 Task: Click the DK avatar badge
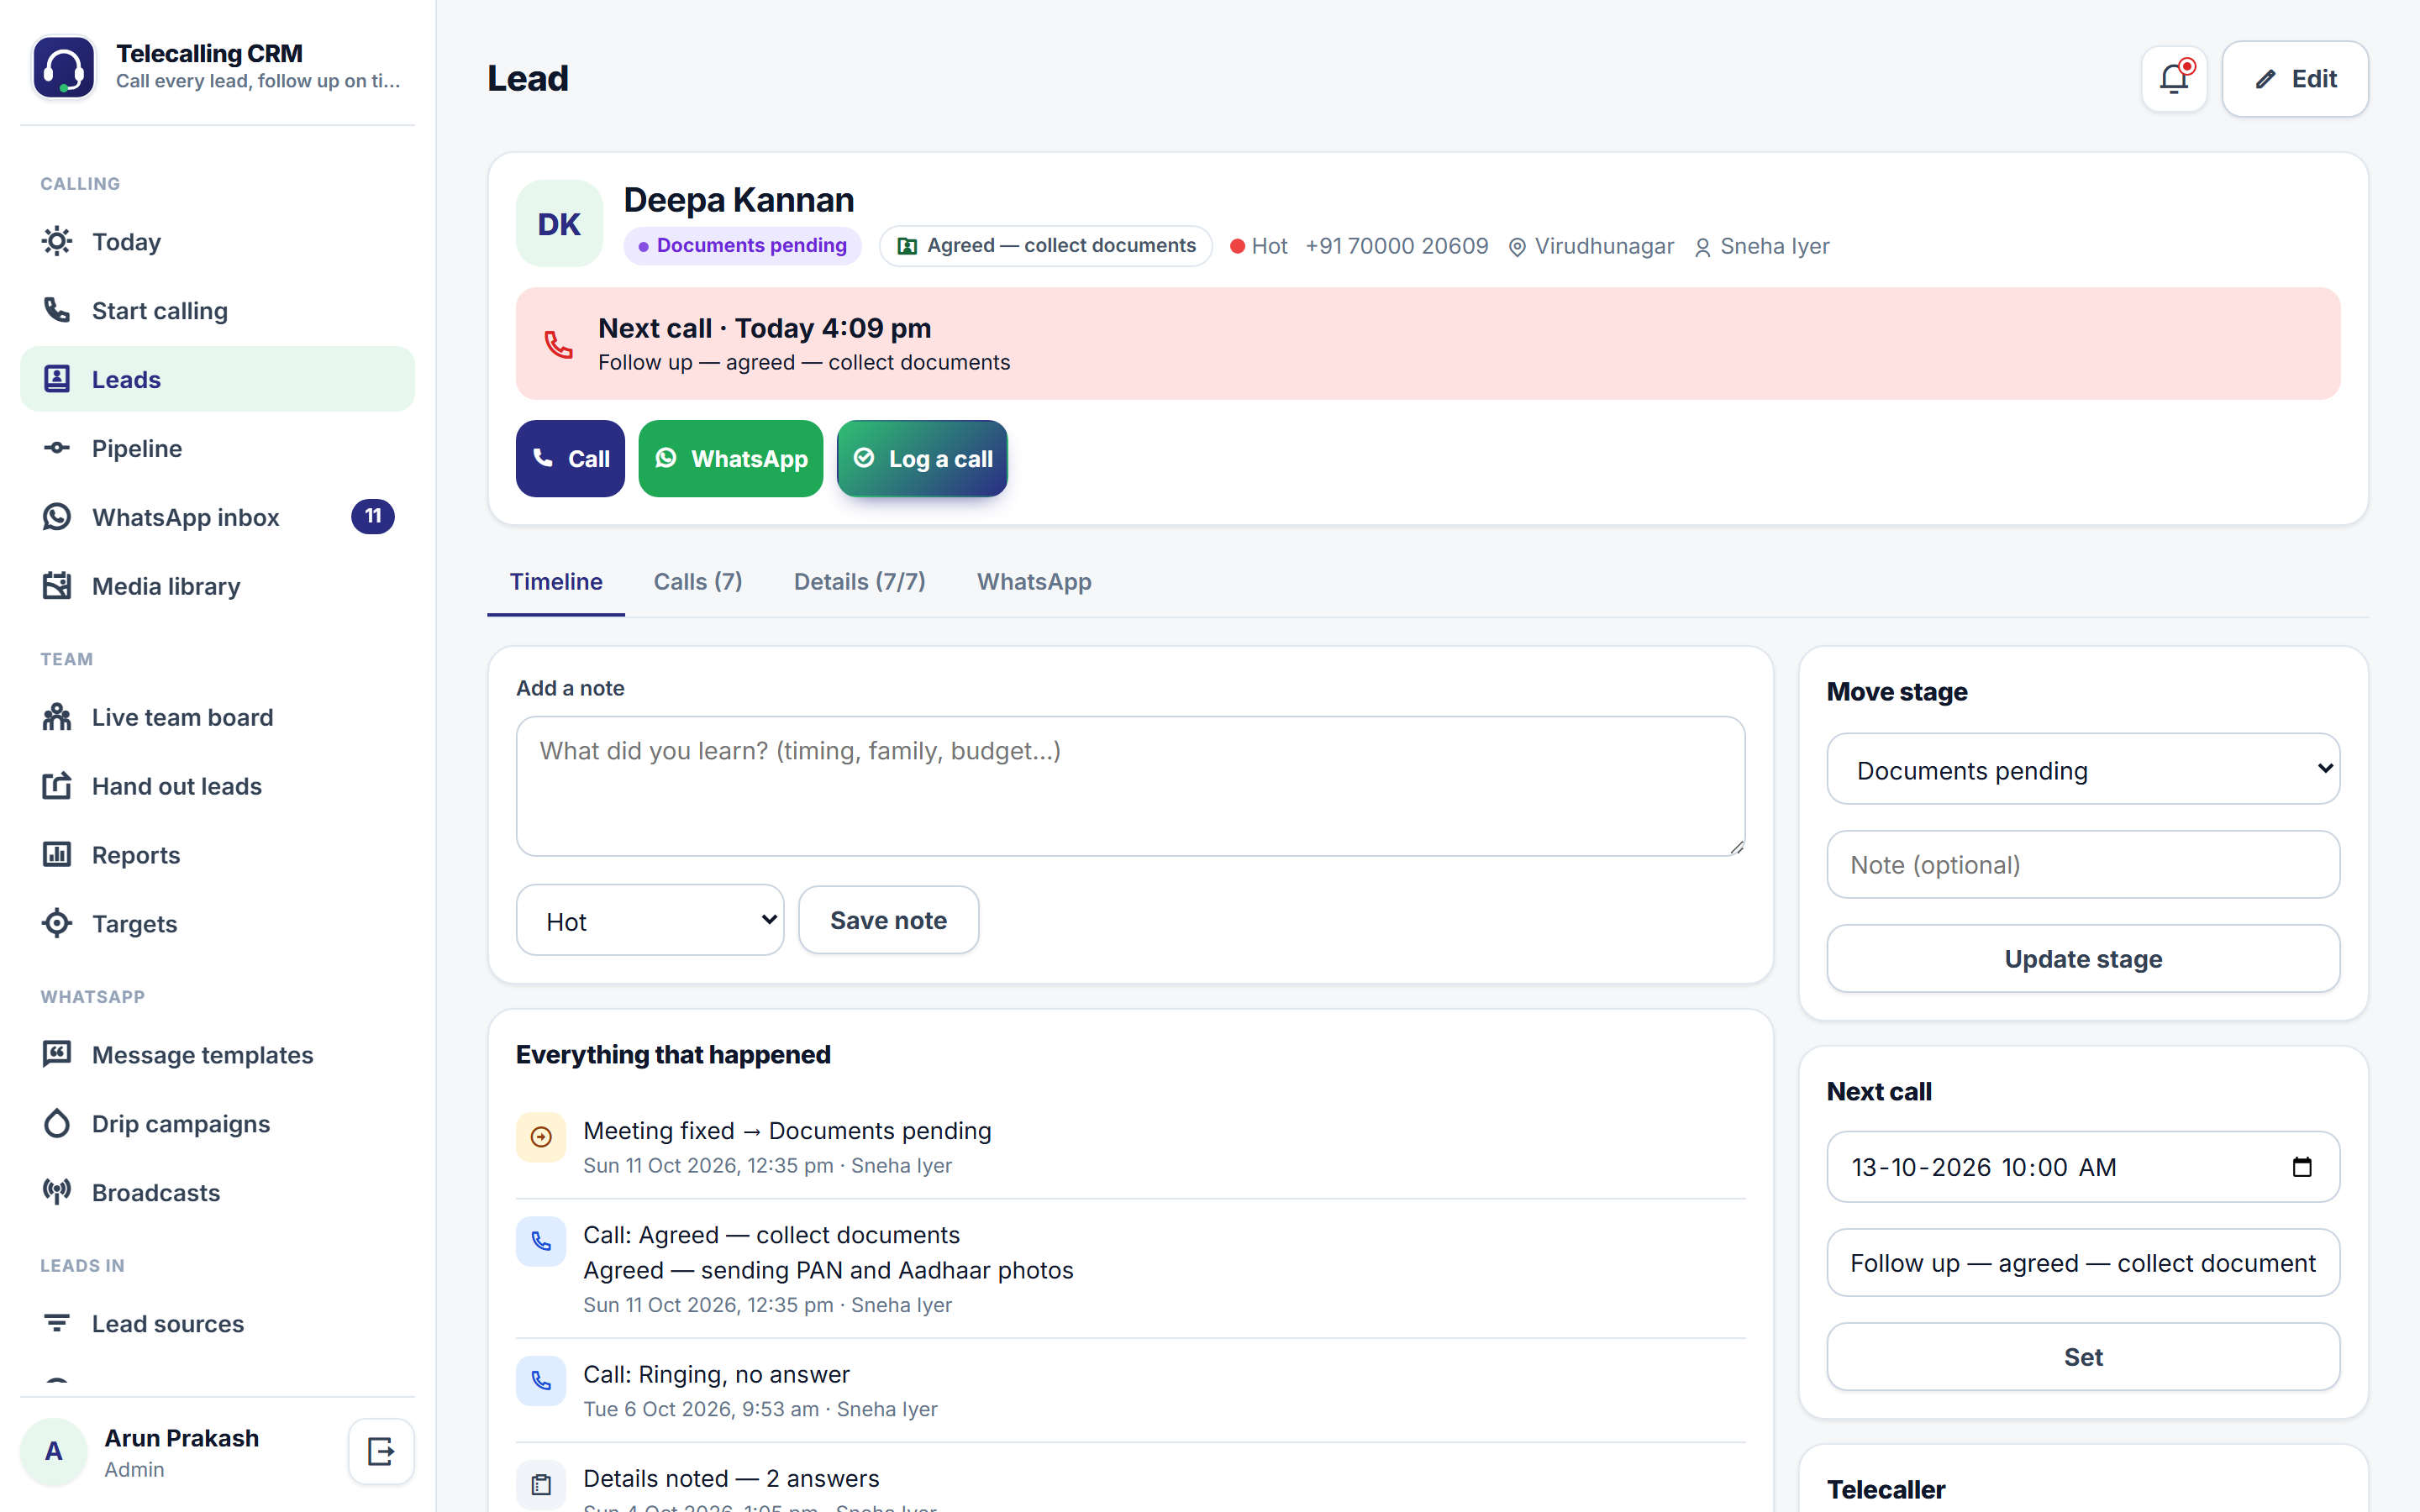click(x=559, y=224)
